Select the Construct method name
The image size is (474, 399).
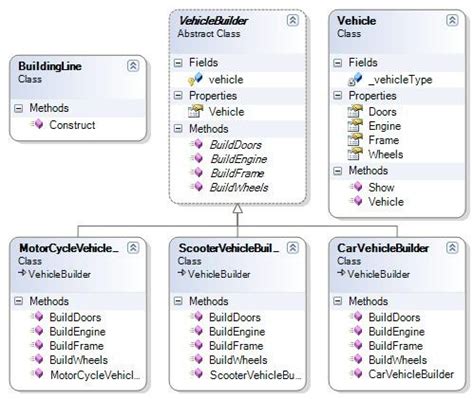tap(72, 125)
